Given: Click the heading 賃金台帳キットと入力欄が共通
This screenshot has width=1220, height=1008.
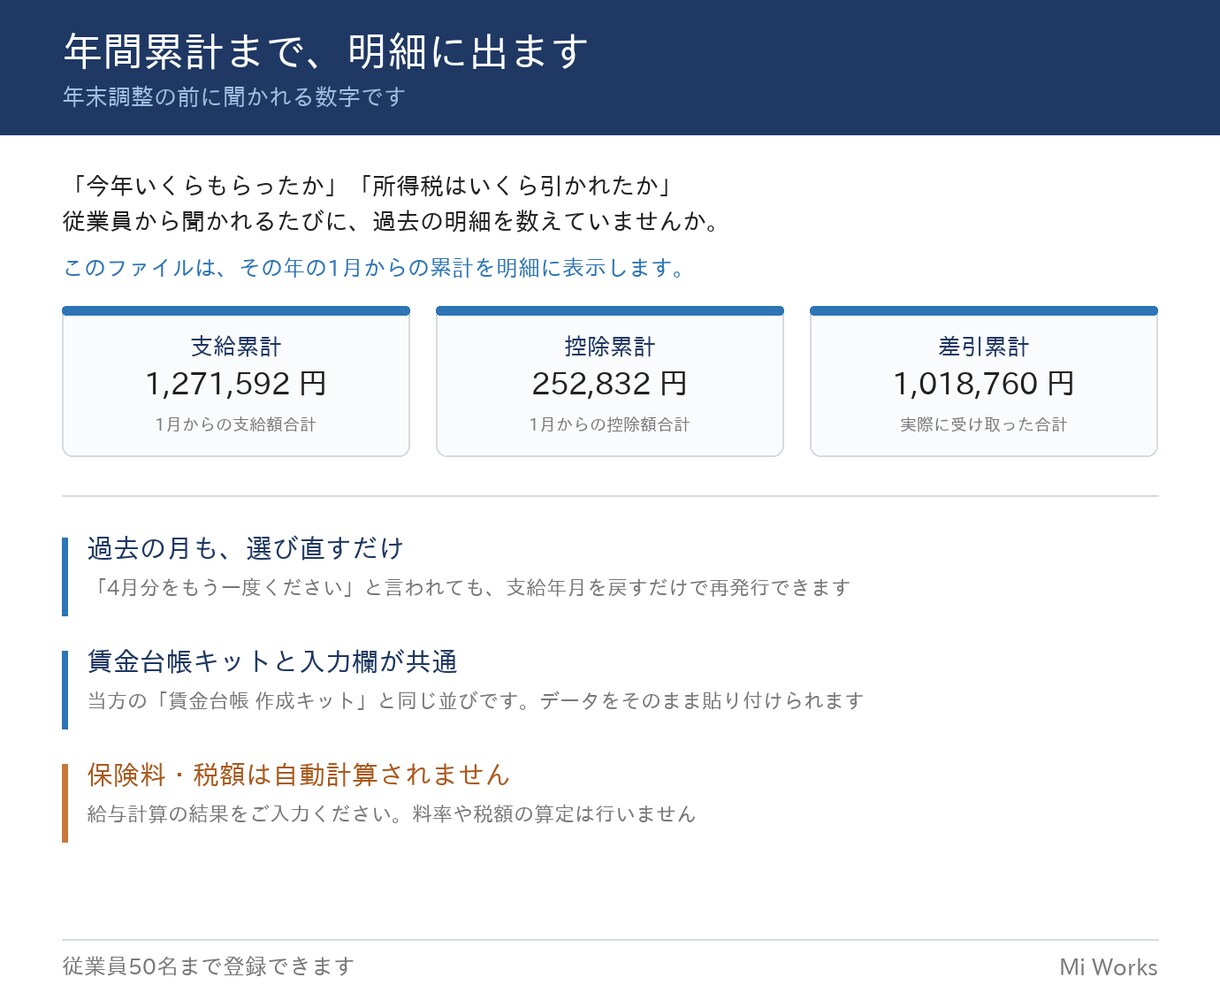Looking at the screenshot, I should [x=272, y=662].
